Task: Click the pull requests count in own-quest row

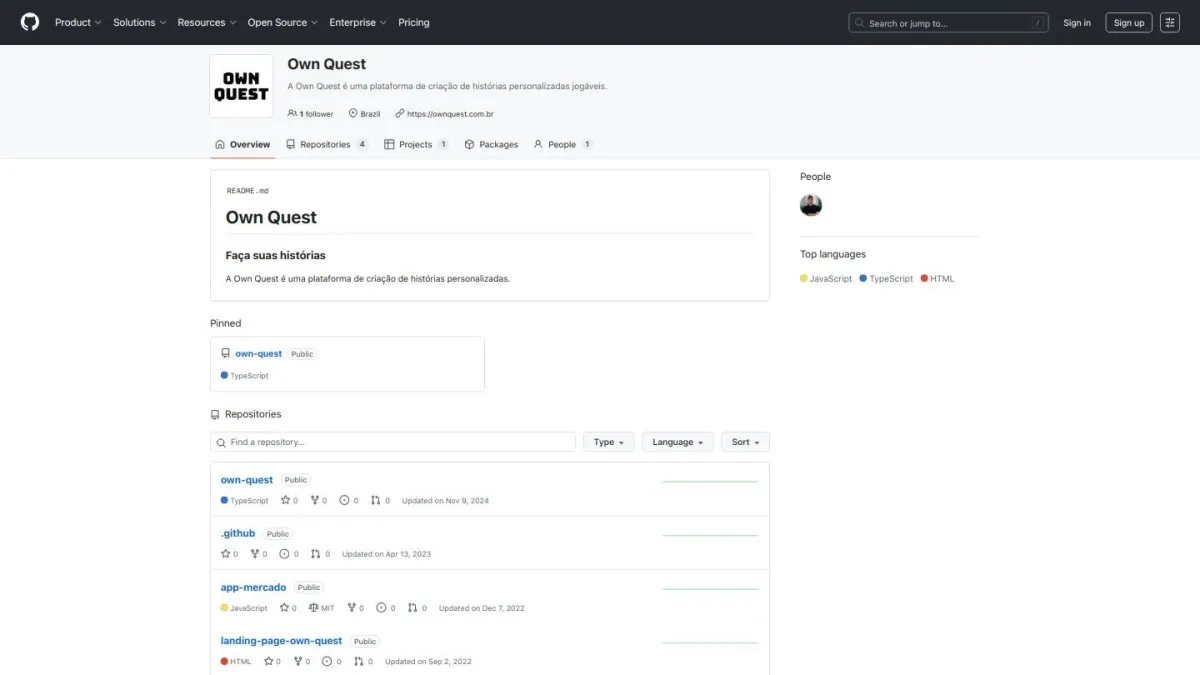Action: pyautogui.click(x=380, y=501)
